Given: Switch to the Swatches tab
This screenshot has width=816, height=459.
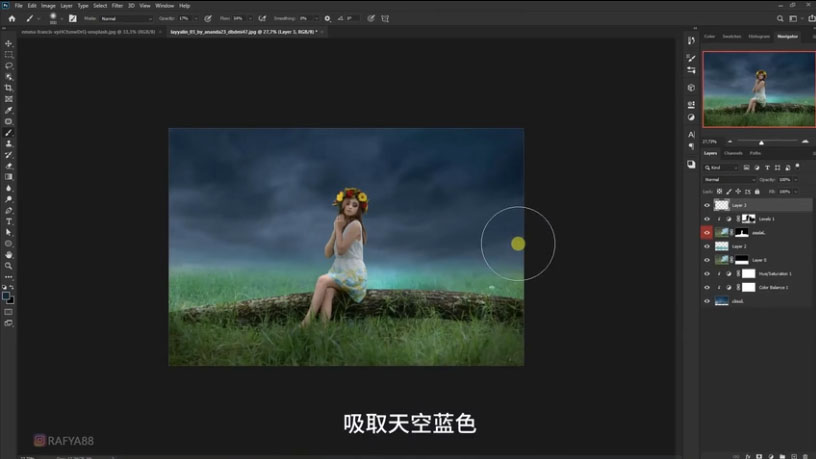Looking at the screenshot, I should coord(732,36).
